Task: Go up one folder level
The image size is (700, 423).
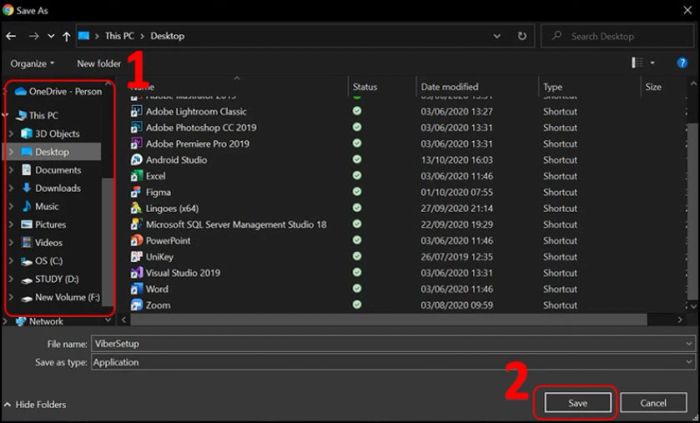Action: 67,36
